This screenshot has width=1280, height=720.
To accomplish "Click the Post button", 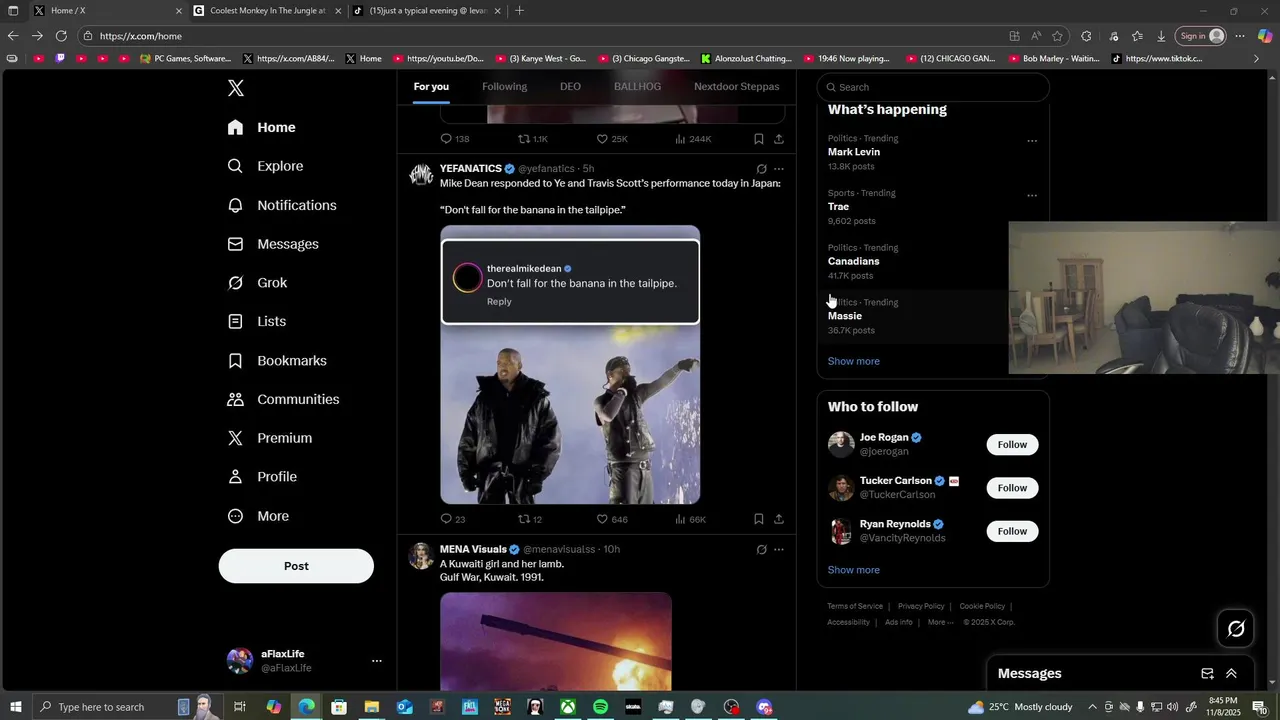I will (296, 566).
